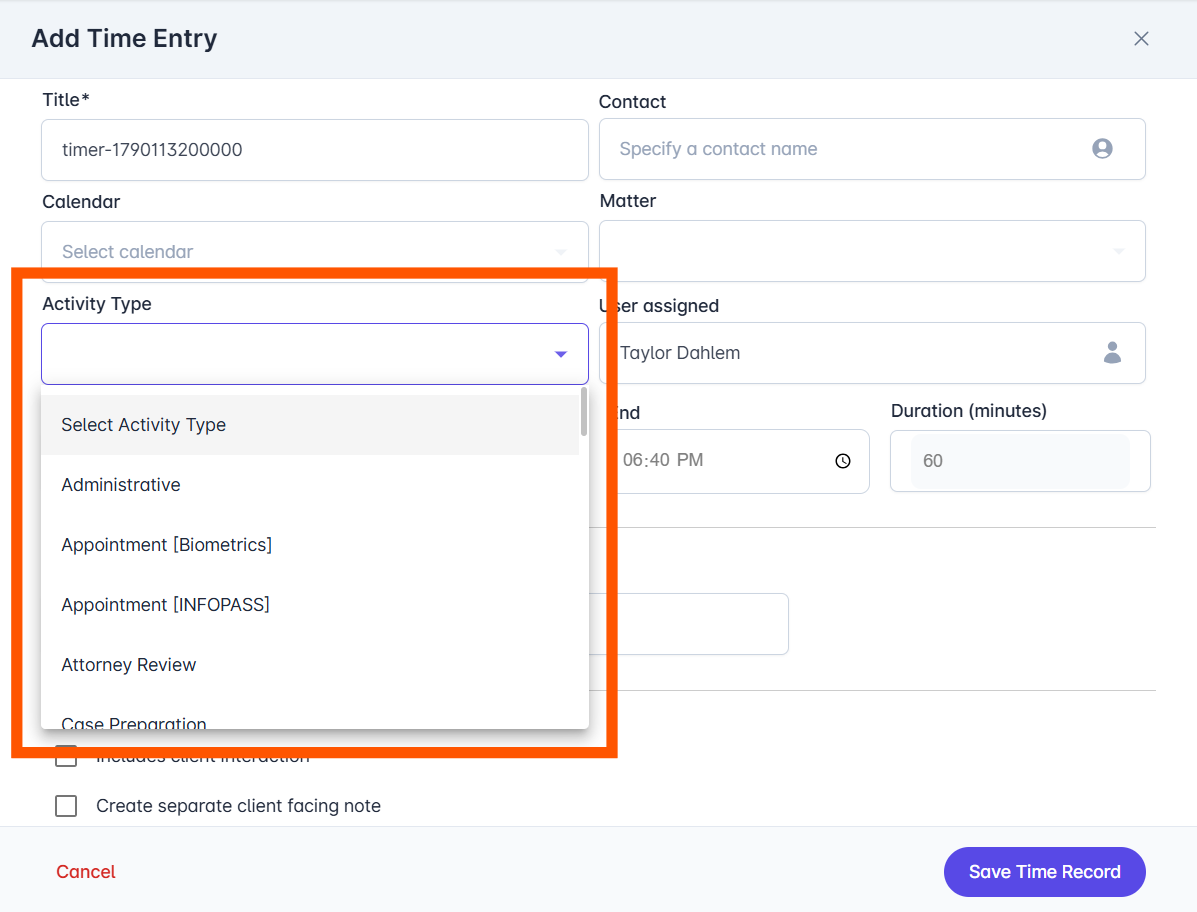Choose Select Activity Type option
The image size is (1197, 912).
click(310, 425)
